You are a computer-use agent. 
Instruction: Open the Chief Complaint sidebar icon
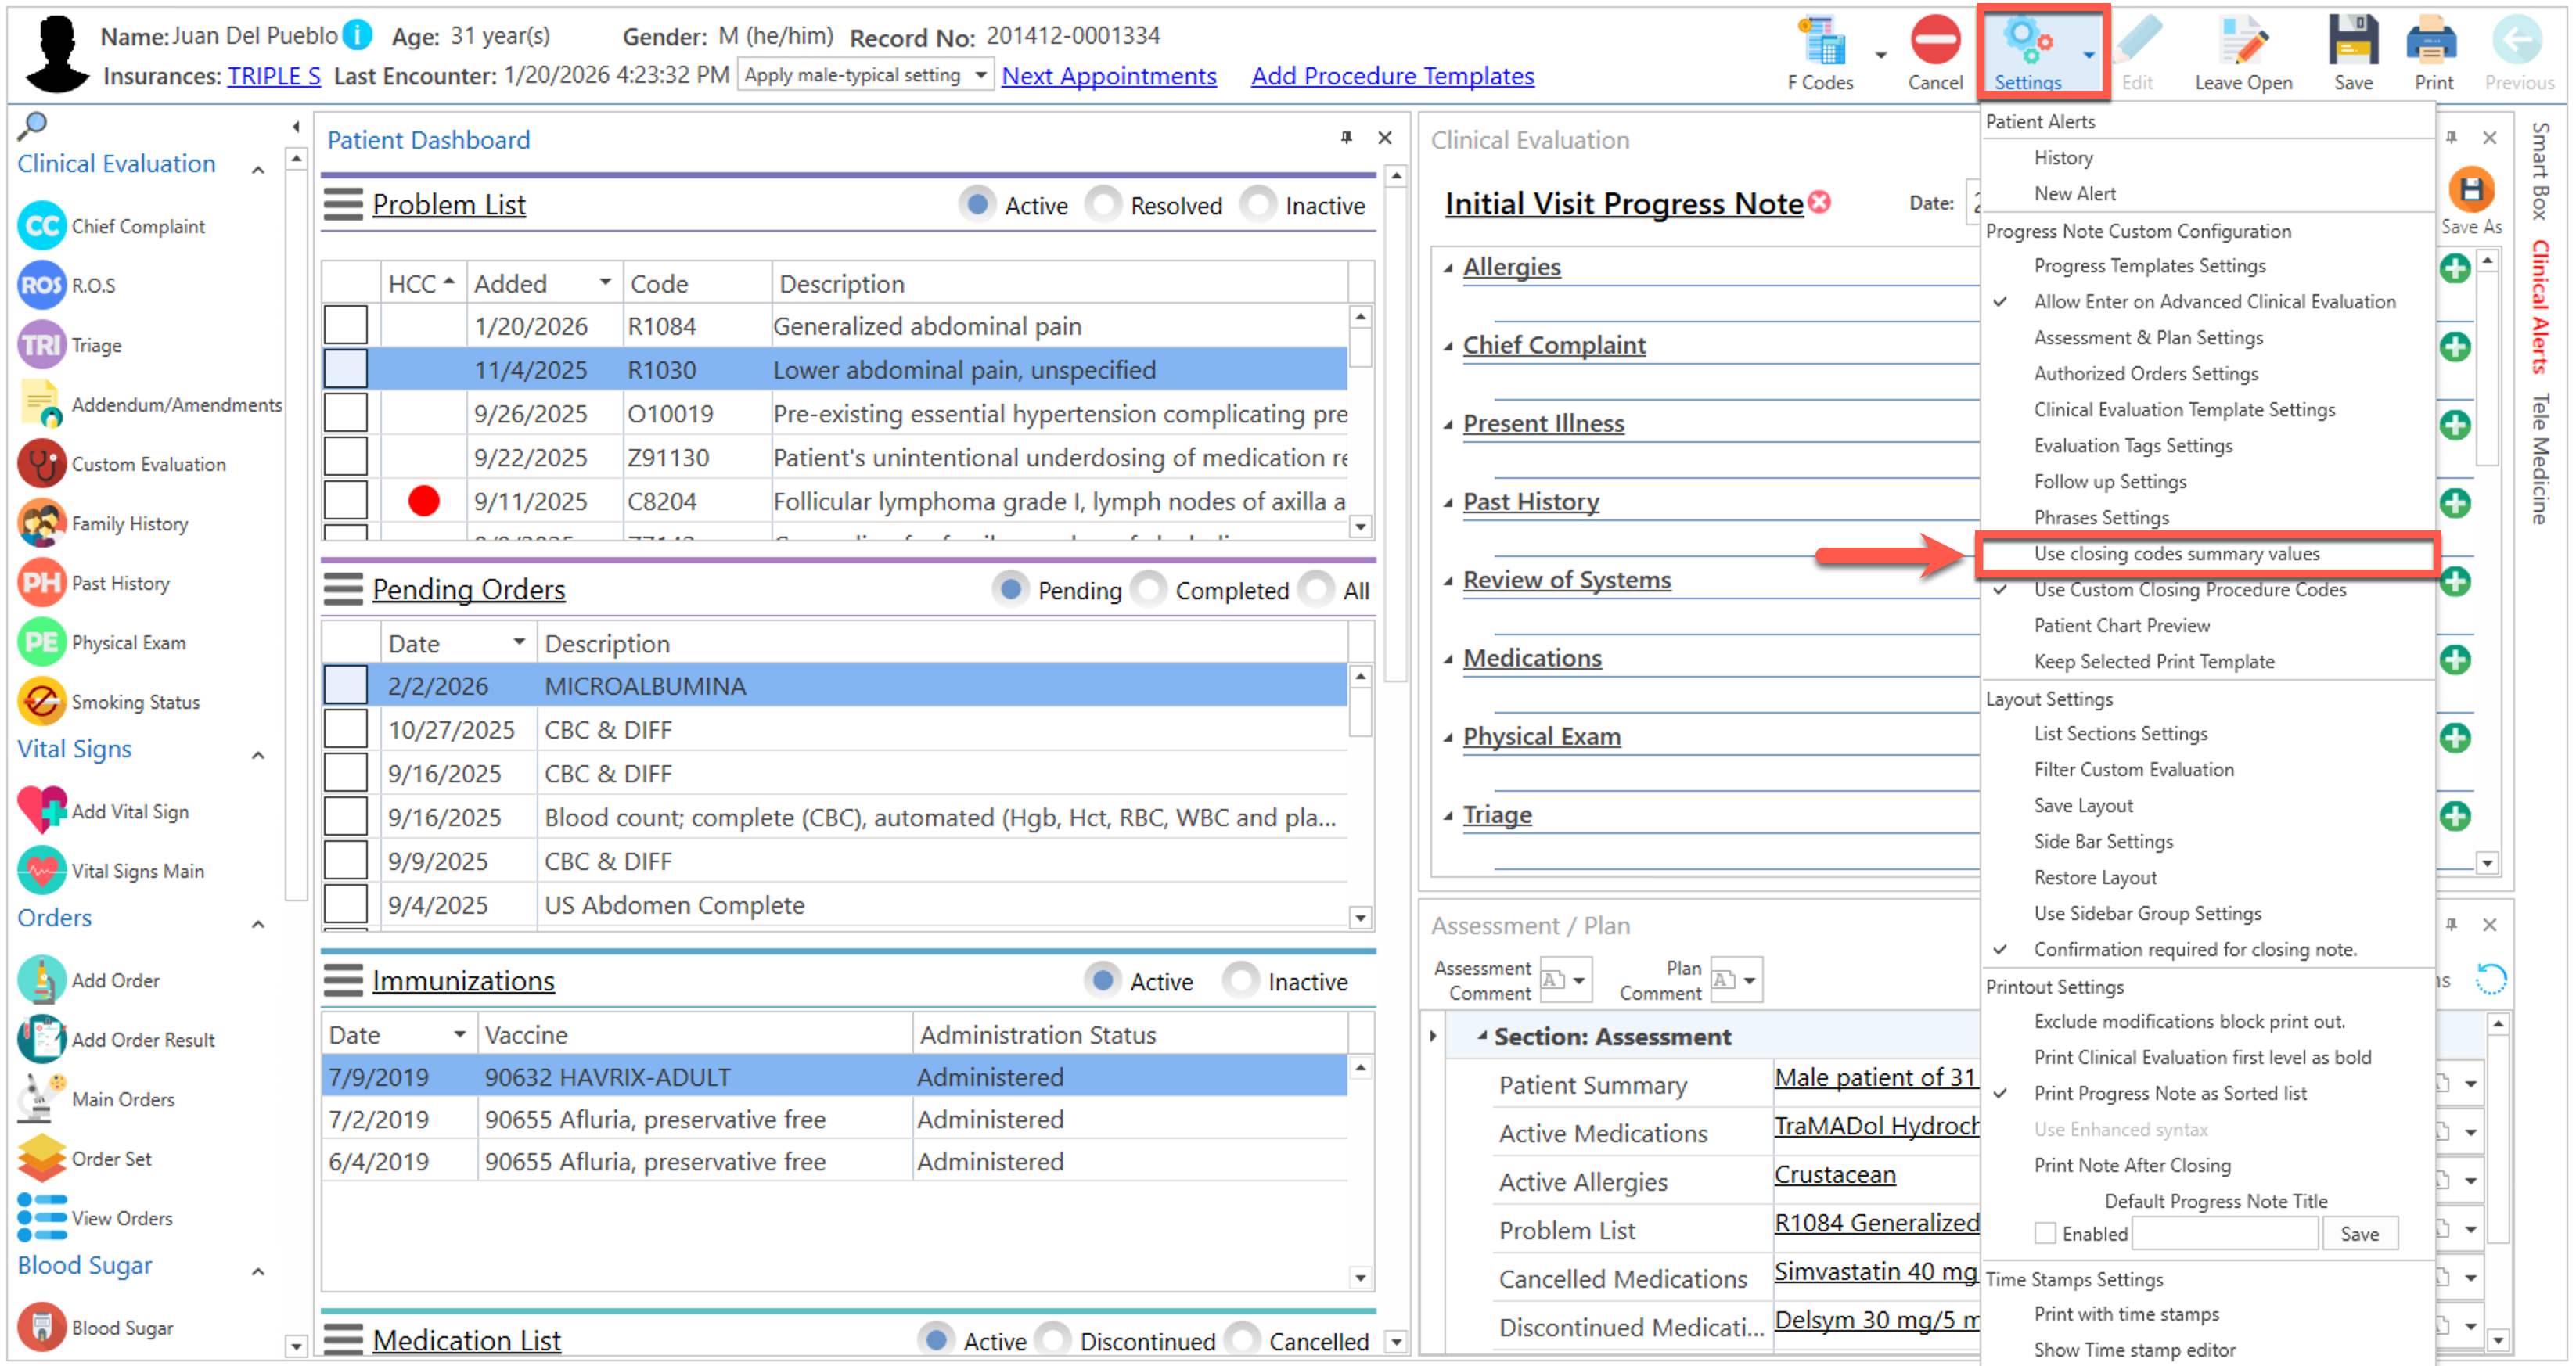(42, 226)
